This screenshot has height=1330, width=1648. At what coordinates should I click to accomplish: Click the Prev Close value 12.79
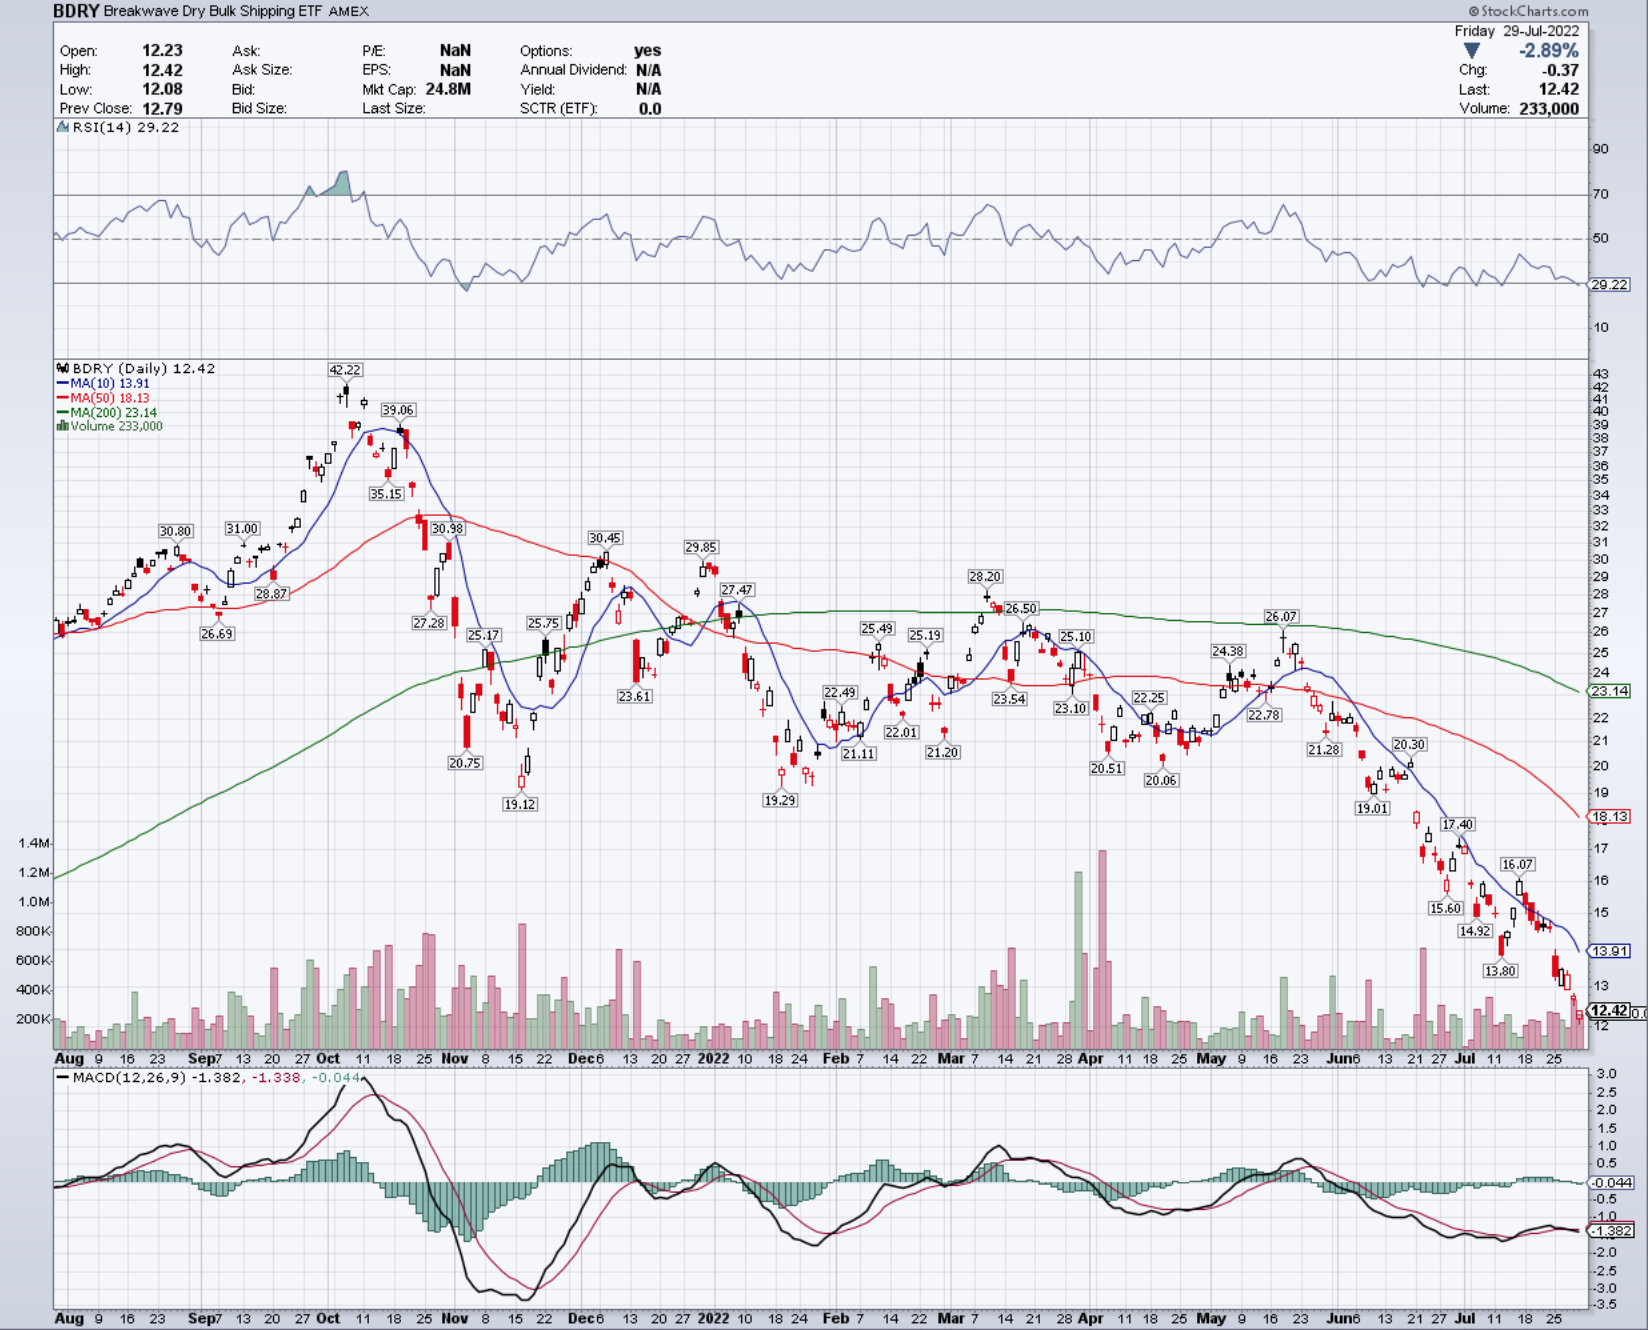[x=162, y=108]
